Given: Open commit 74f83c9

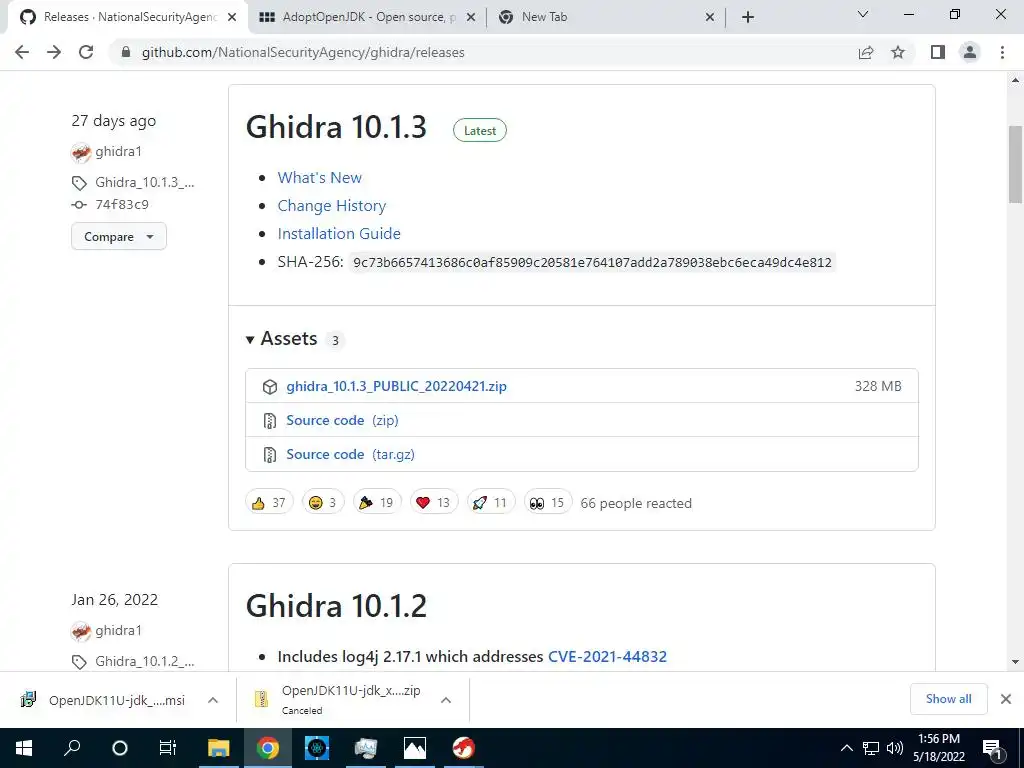Looking at the screenshot, I should [x=121, y=204].
